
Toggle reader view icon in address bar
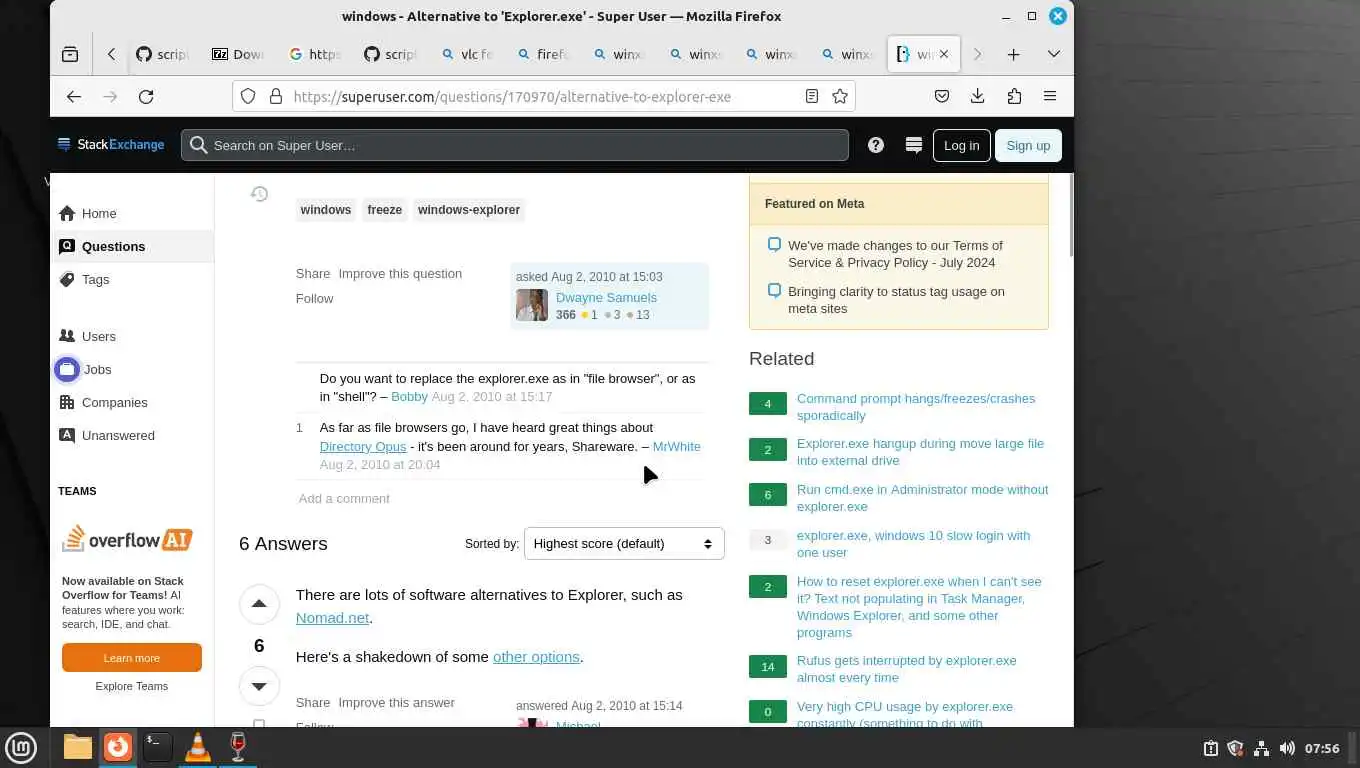point(812,96)
